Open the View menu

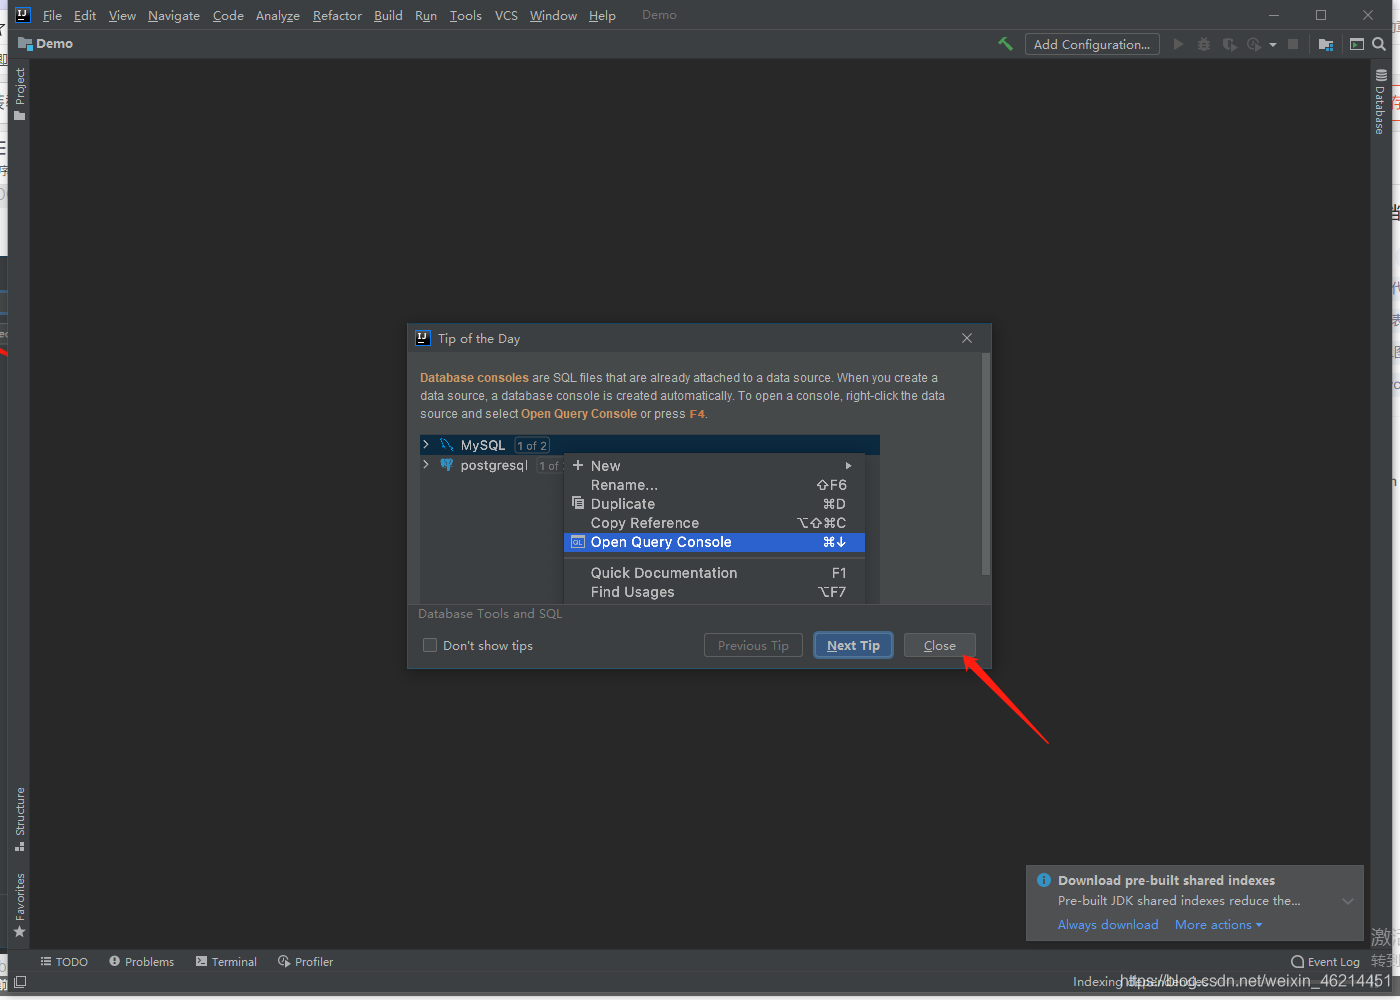(122, 15)
